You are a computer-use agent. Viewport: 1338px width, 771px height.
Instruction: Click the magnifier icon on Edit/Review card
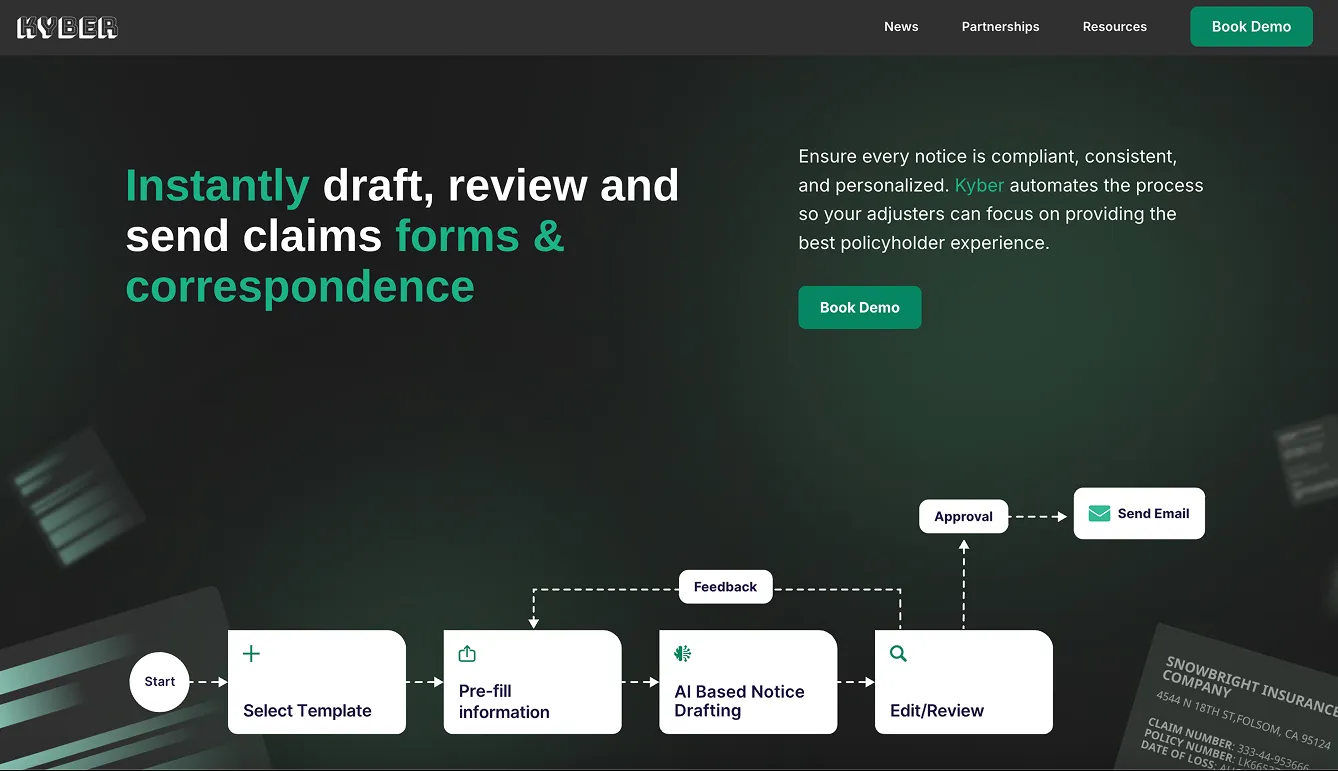point(898,654)
